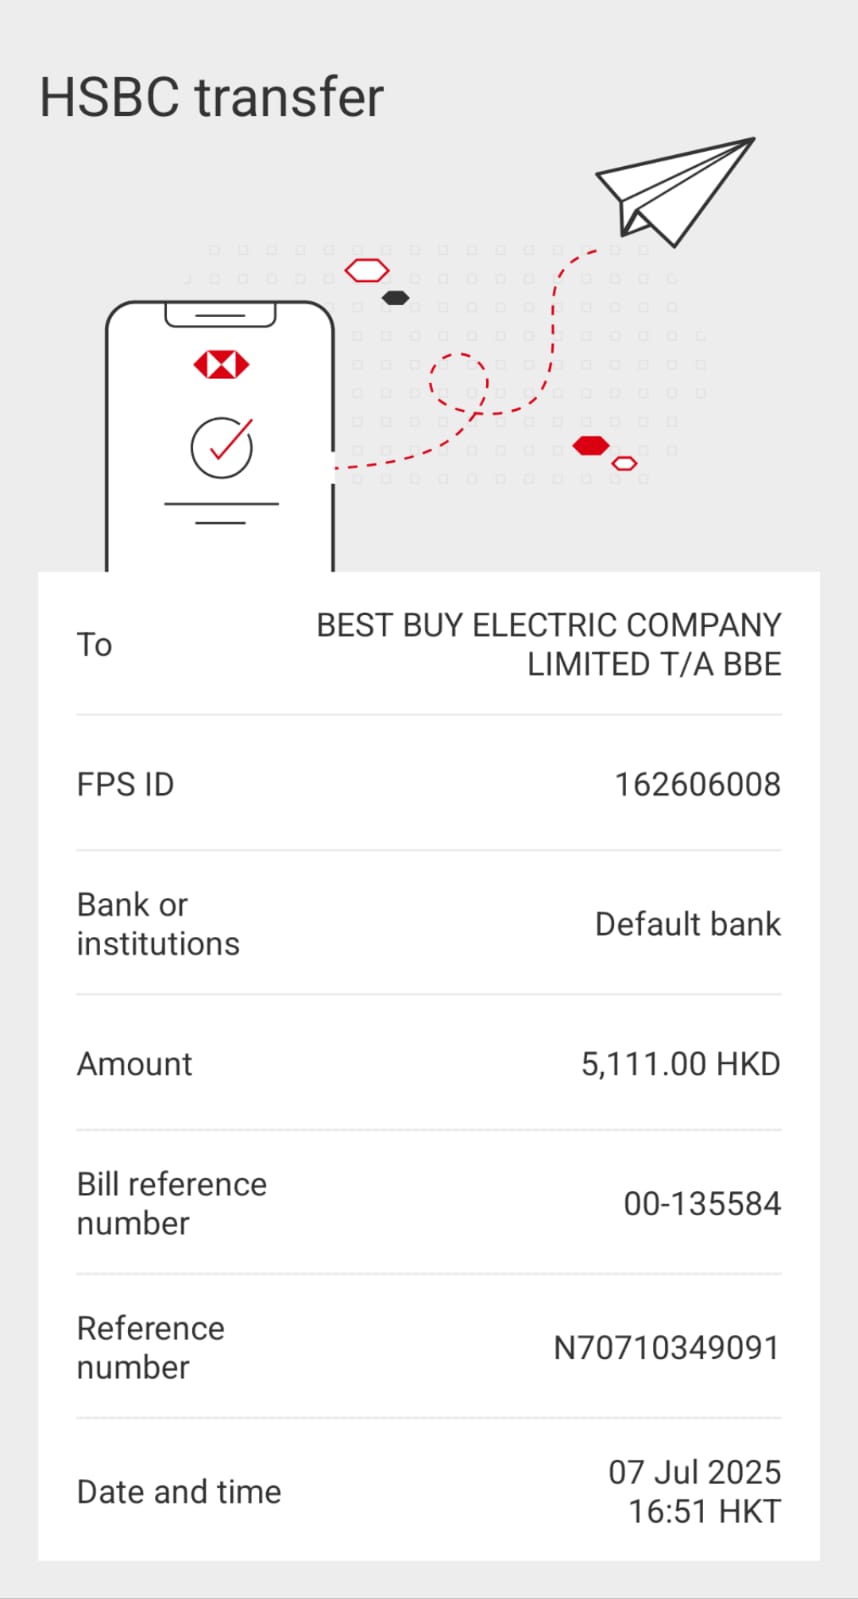Tap the "Default bank" value
This screenshot has height=1599, width=858.
pyautogui.click(x=687, y=924)
